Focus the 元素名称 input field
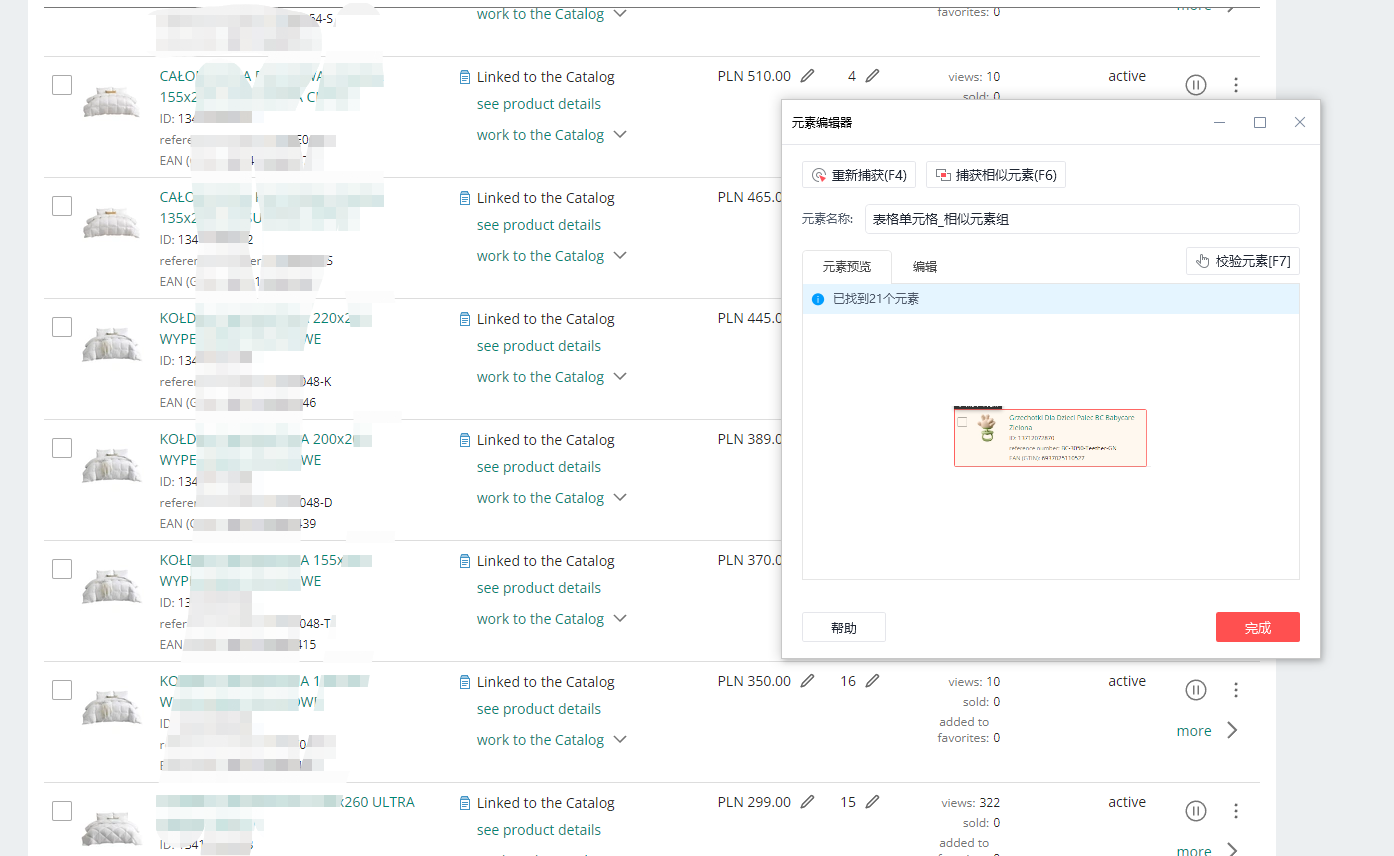 [x=1082, y=219]
